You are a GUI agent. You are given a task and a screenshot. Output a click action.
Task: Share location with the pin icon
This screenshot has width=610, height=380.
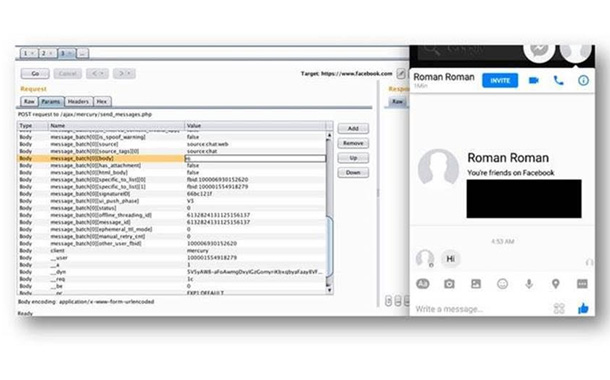(556, 284)
